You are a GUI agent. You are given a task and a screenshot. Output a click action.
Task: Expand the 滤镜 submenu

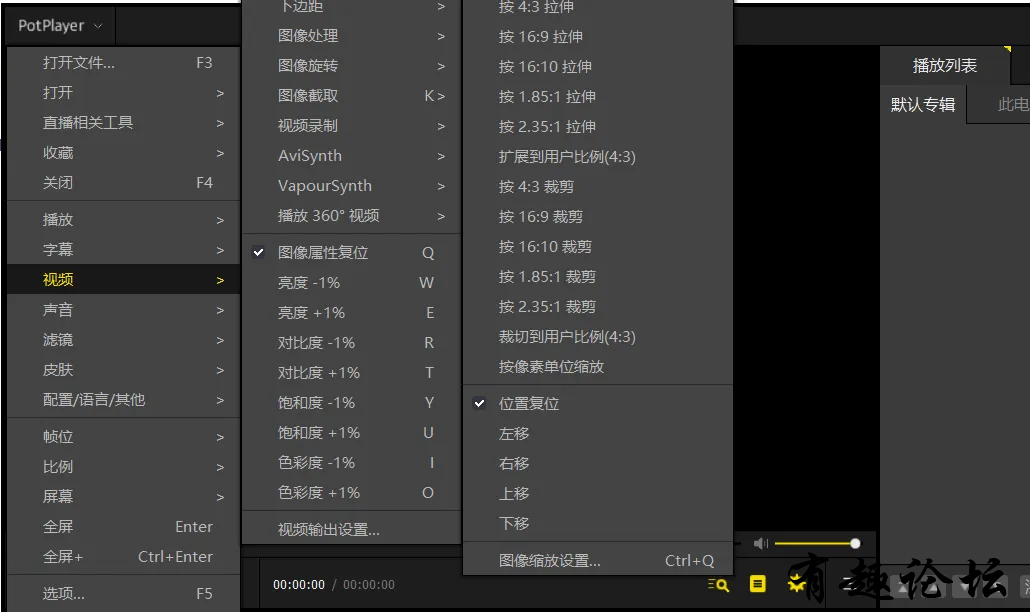coord(123,339)
